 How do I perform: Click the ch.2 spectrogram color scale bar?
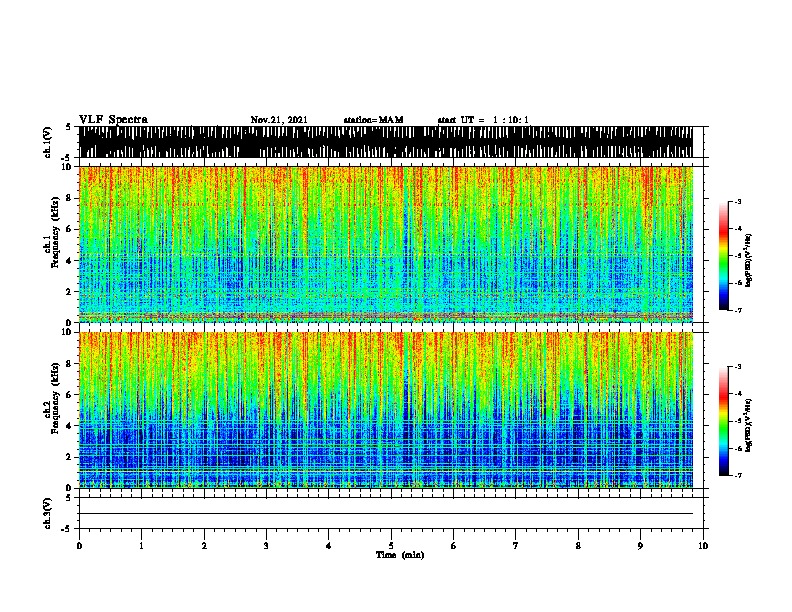tap(724, 421)
